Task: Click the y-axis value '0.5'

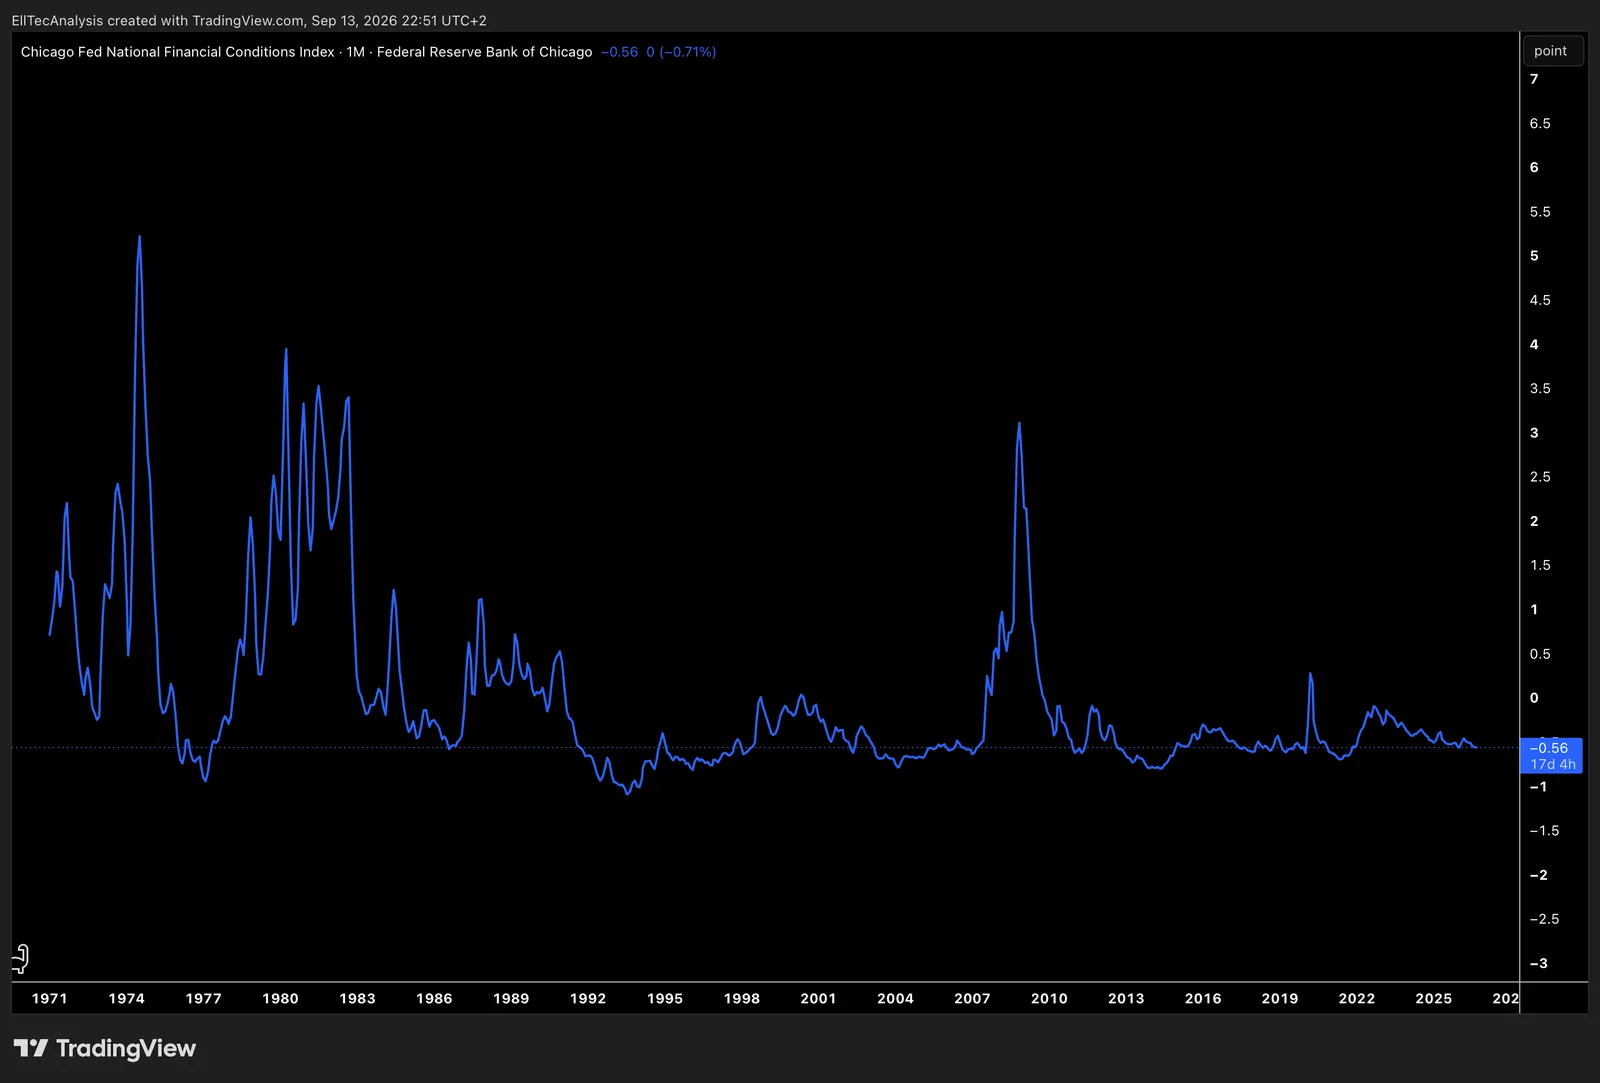Action: pos(1540,654)
